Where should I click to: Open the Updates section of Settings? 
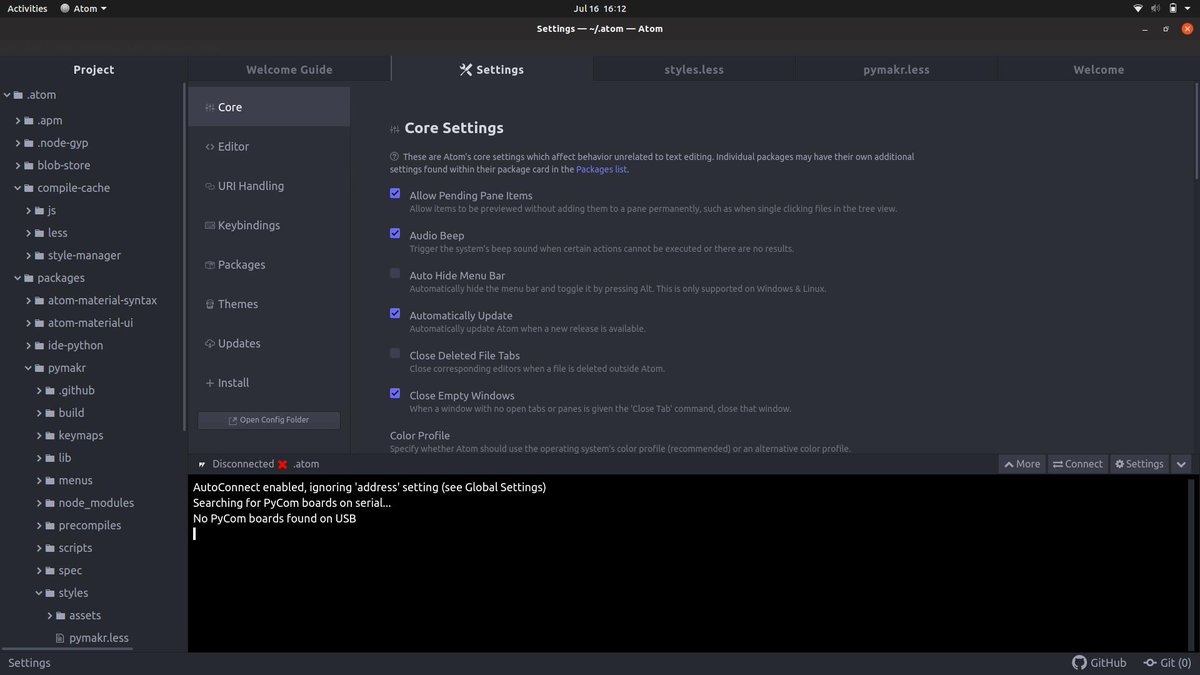click(239, 343)
